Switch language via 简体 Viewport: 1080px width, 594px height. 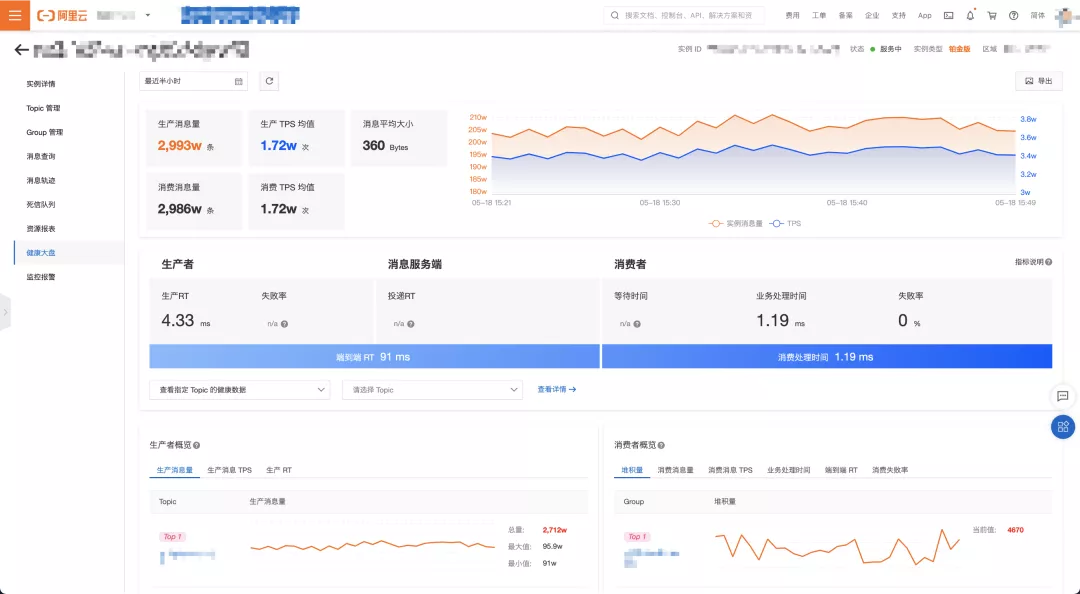click(x=1037, y=15)
